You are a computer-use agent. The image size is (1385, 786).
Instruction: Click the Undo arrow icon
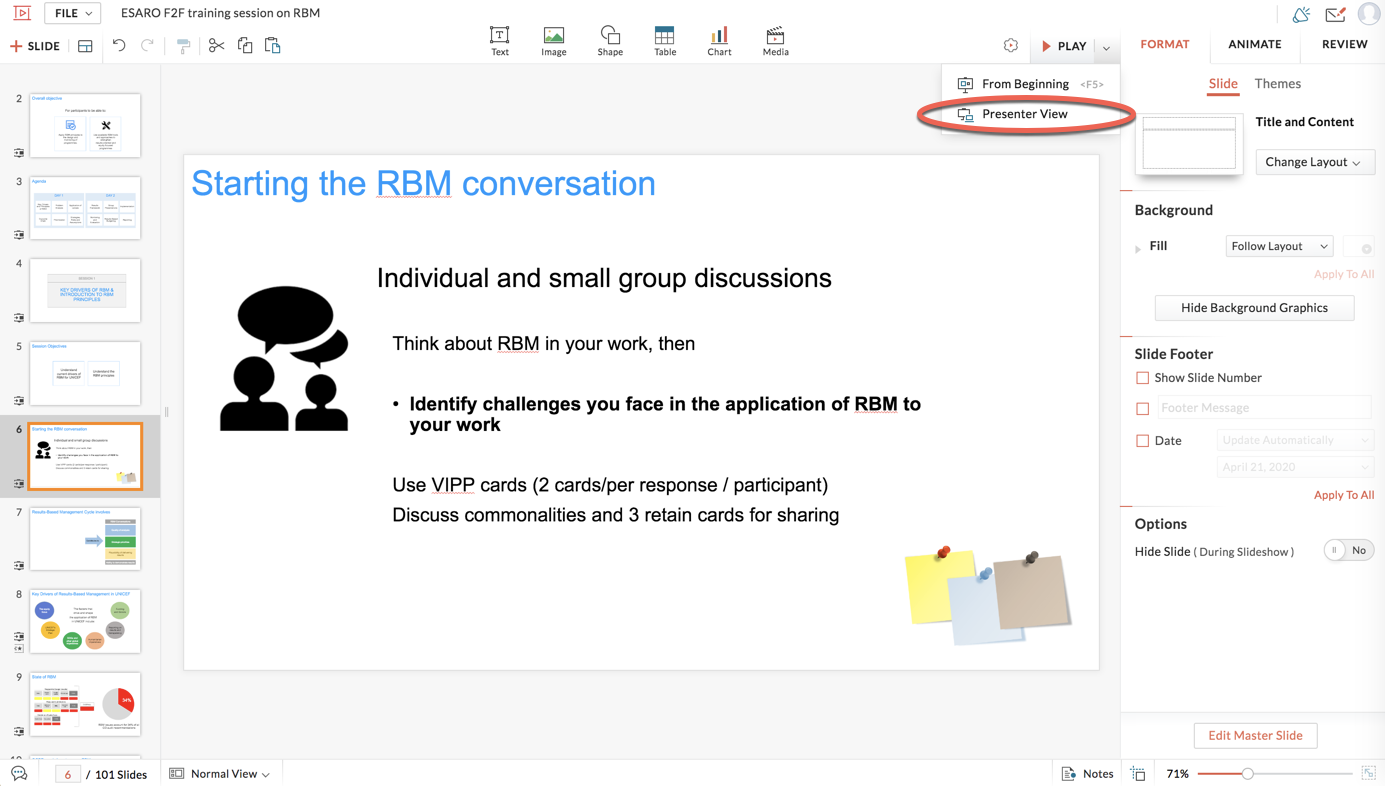click(x=119, y=46)
